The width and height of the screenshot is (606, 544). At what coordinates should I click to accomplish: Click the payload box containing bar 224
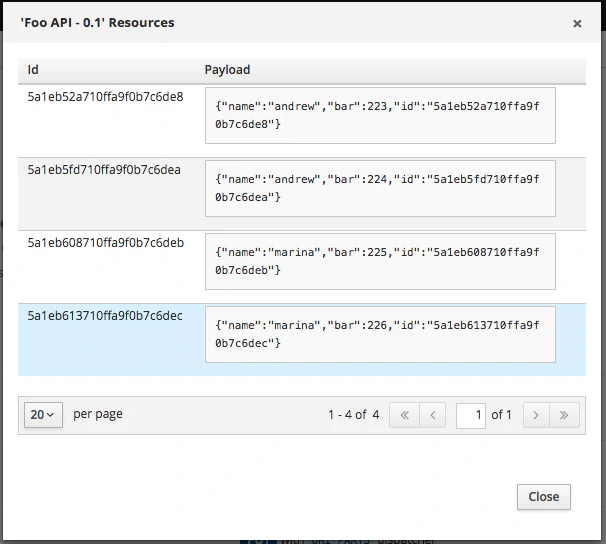tap(379, 189)
